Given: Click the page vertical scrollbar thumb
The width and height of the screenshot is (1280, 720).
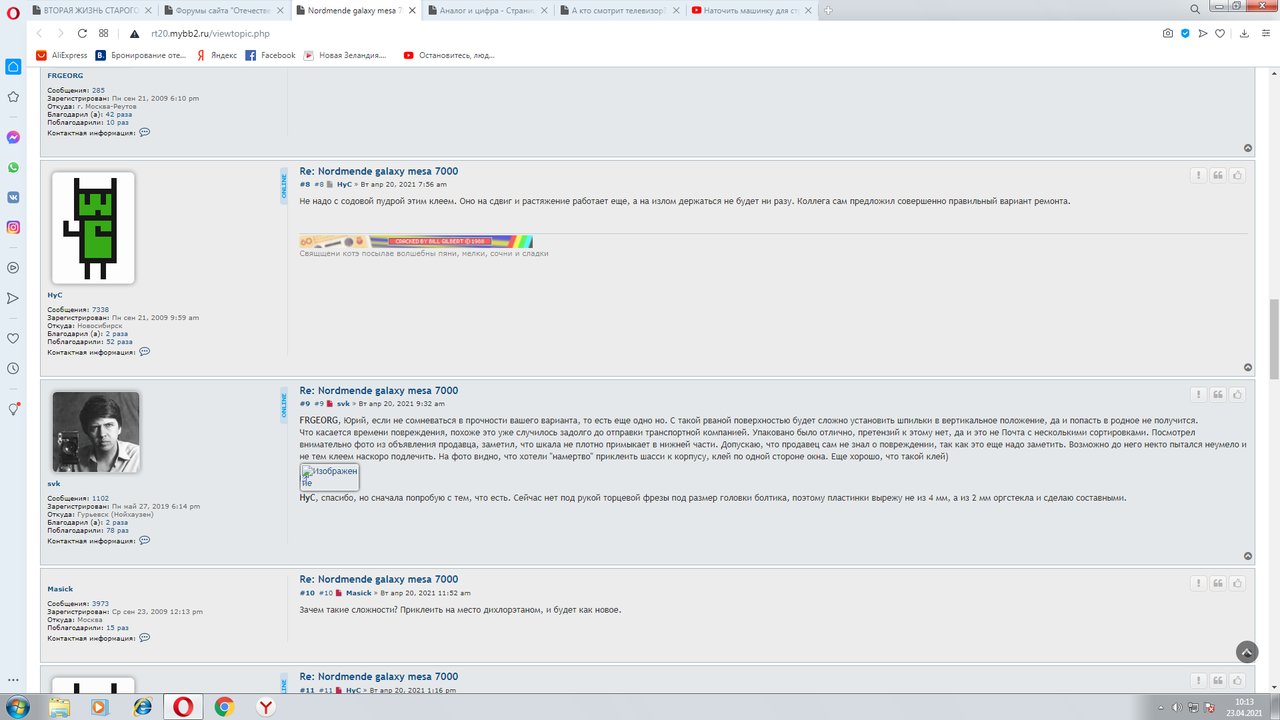Looking at the screenshot, I should (1274, 339).
